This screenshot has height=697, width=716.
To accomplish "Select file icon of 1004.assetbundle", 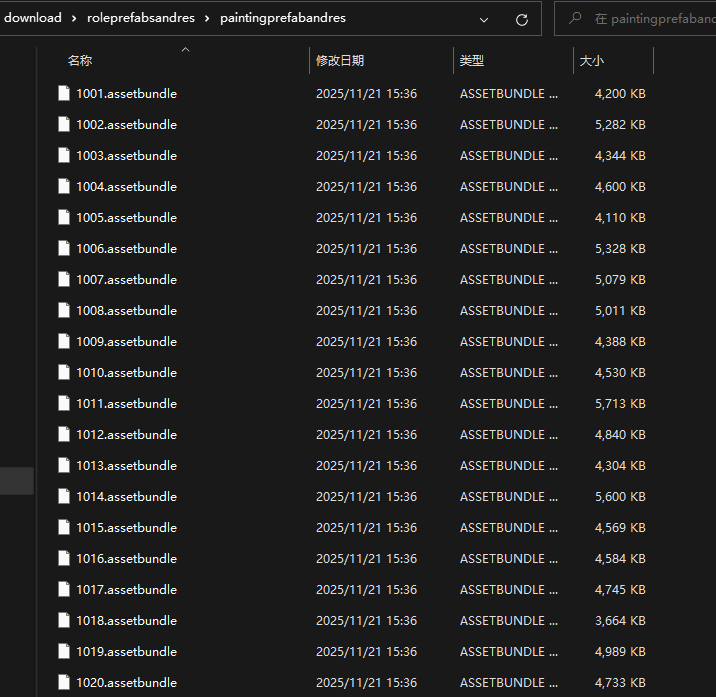I will [64, 186].
